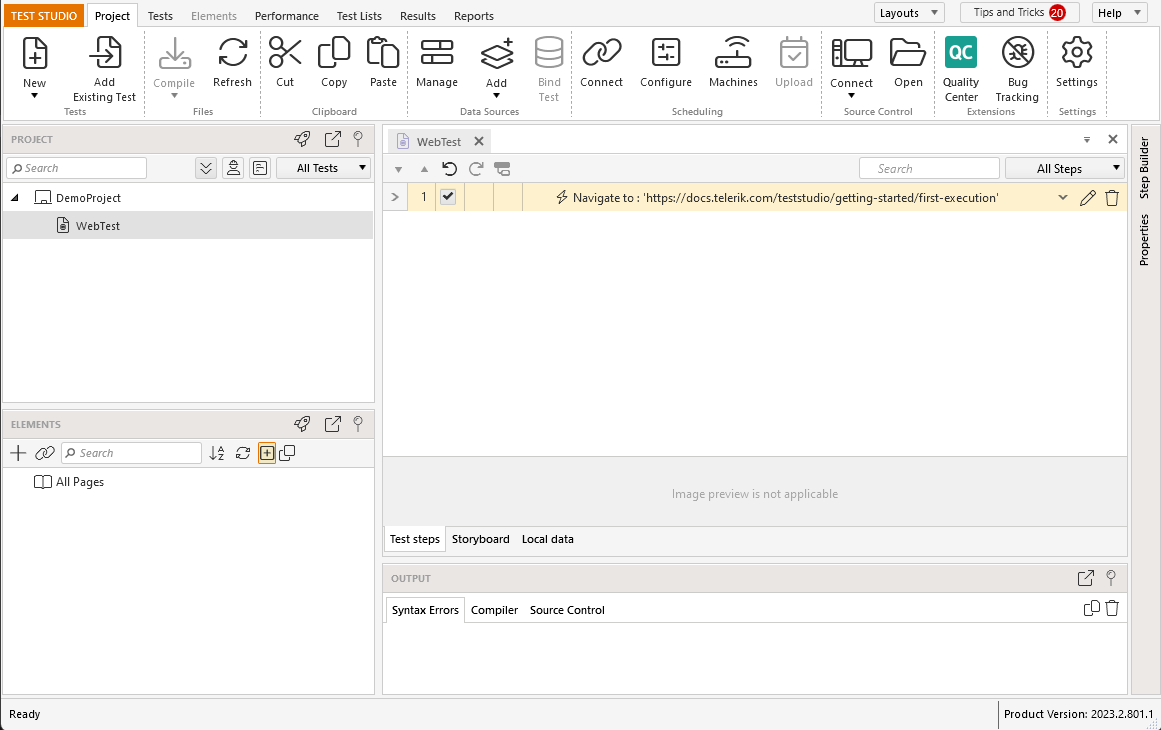Pin the Project panel
Viewport: 1161px width, 730px height.
coord(358,138)
